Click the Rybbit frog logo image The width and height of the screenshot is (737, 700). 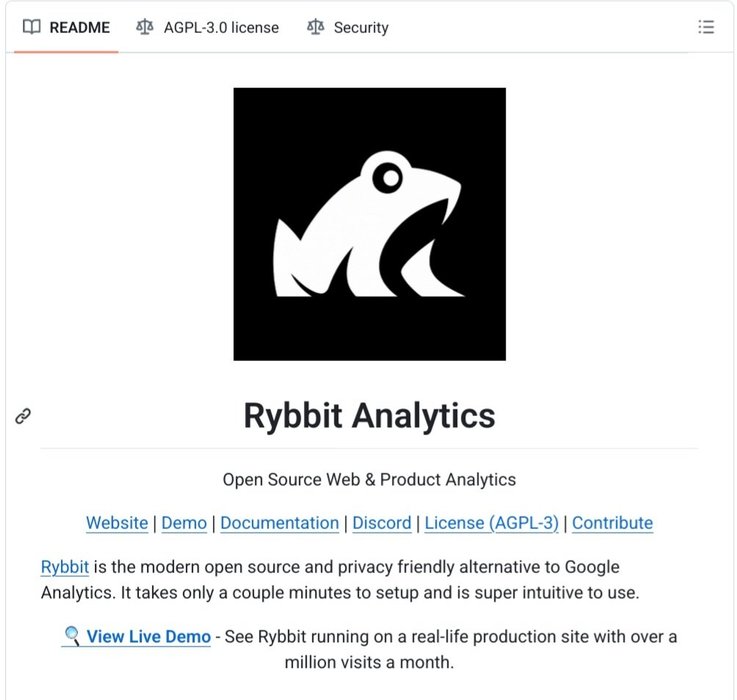(x=369, y=224)
